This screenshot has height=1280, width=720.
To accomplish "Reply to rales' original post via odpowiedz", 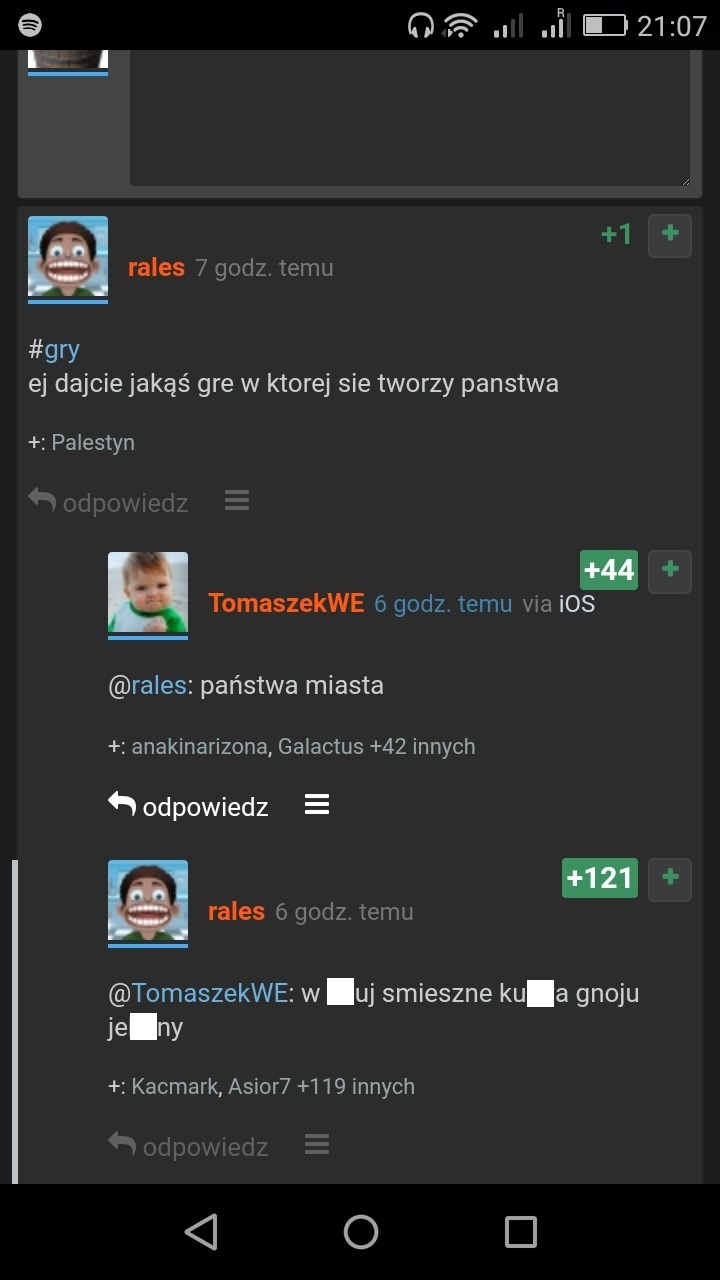I will coord(108,501).
